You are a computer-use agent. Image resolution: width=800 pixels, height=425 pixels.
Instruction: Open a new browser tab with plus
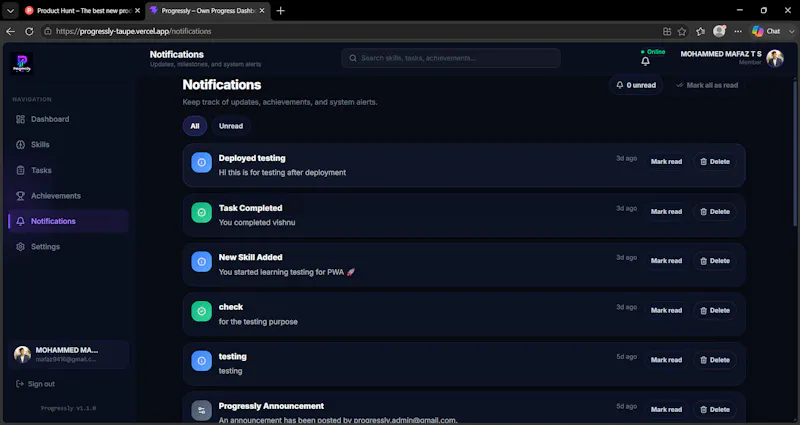[x=280, y=10]
